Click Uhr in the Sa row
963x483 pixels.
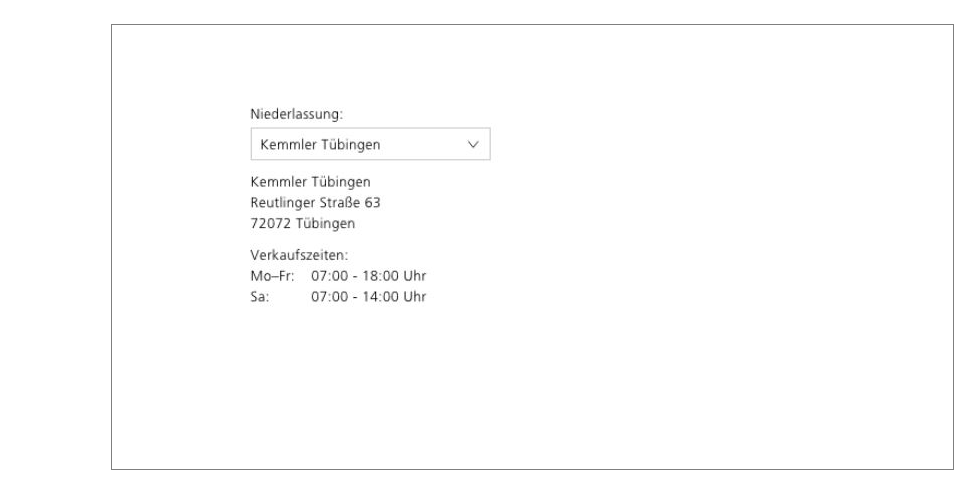pos(415,297)
